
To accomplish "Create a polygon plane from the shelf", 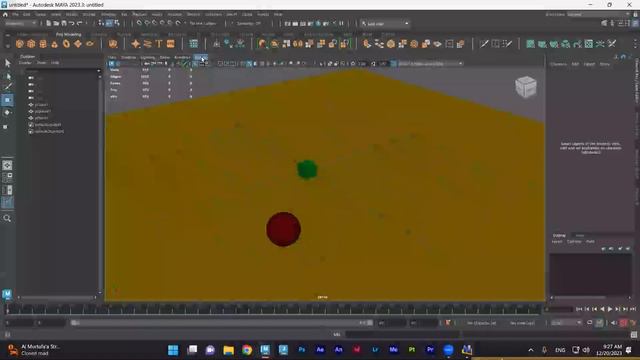I will [x=78, y=44].
